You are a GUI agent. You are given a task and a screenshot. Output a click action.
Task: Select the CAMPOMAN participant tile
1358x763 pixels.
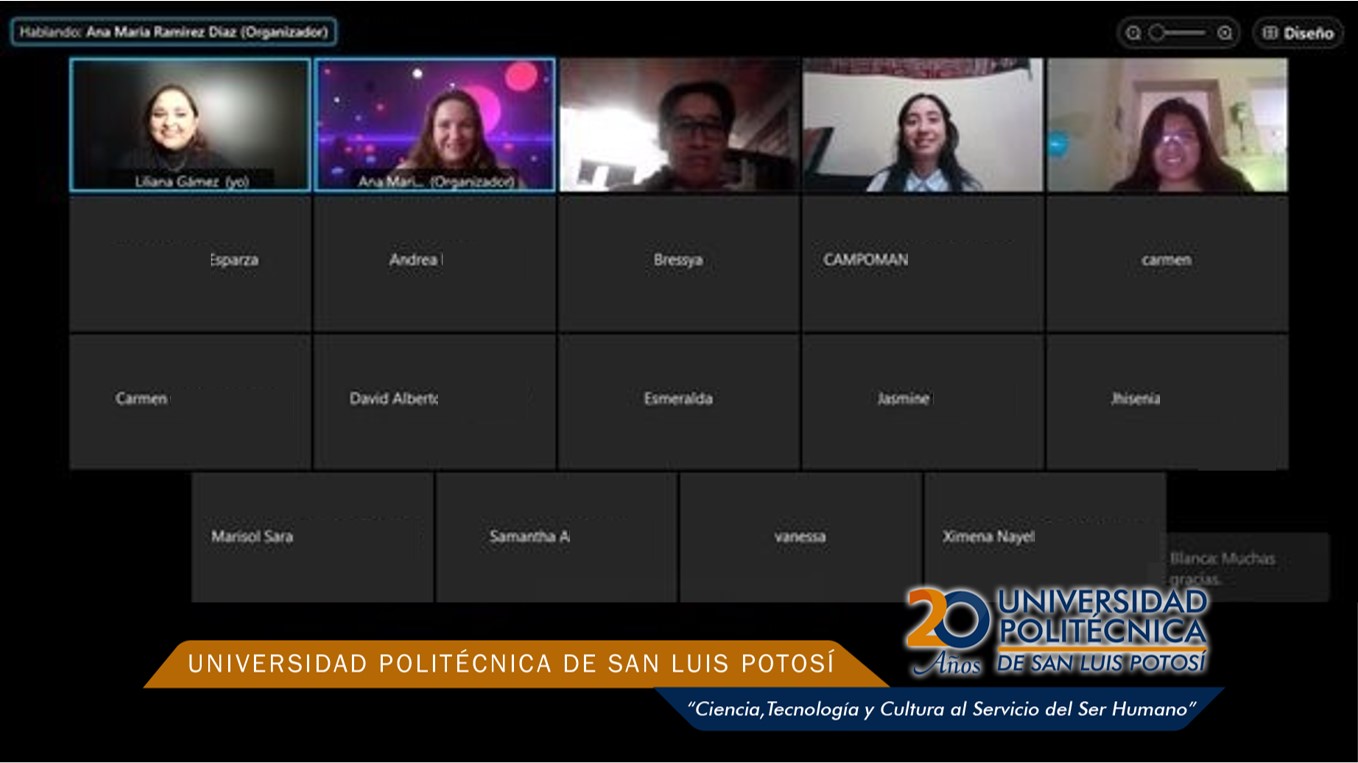coord(923,263)
